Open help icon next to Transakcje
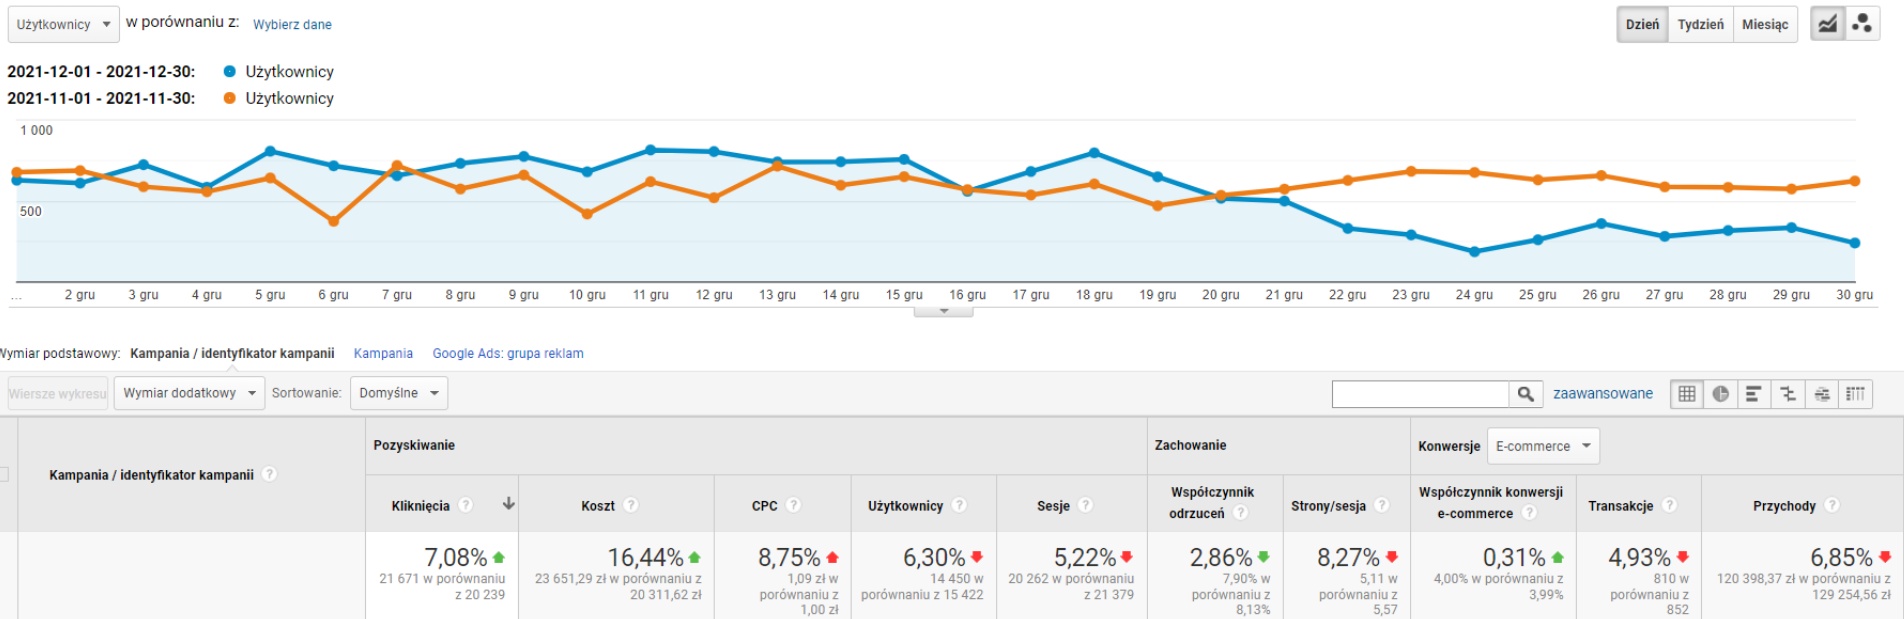The image size is (1904, 619). pos(1669,505)
